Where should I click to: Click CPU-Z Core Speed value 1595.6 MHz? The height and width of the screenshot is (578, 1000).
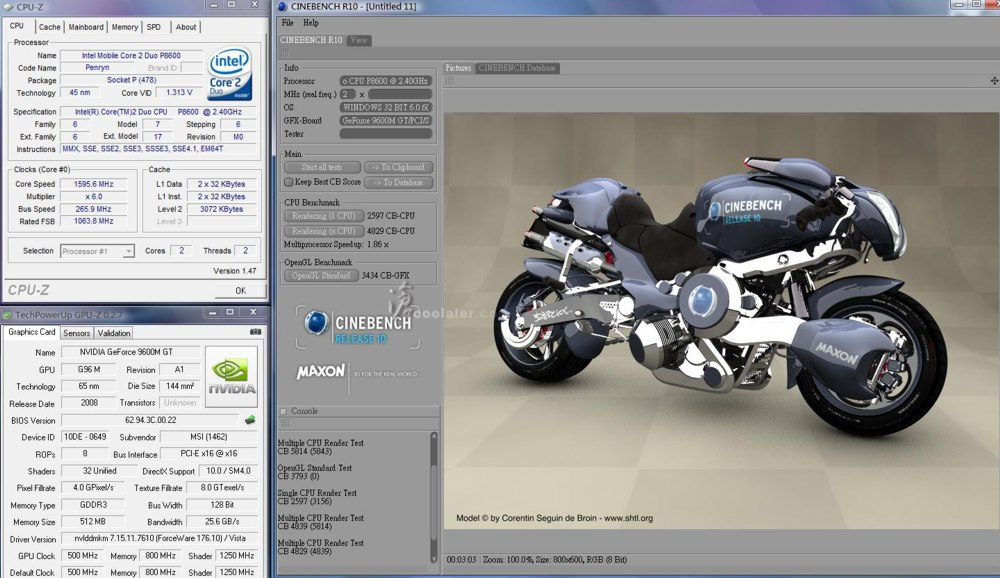(x=94, y=184)
